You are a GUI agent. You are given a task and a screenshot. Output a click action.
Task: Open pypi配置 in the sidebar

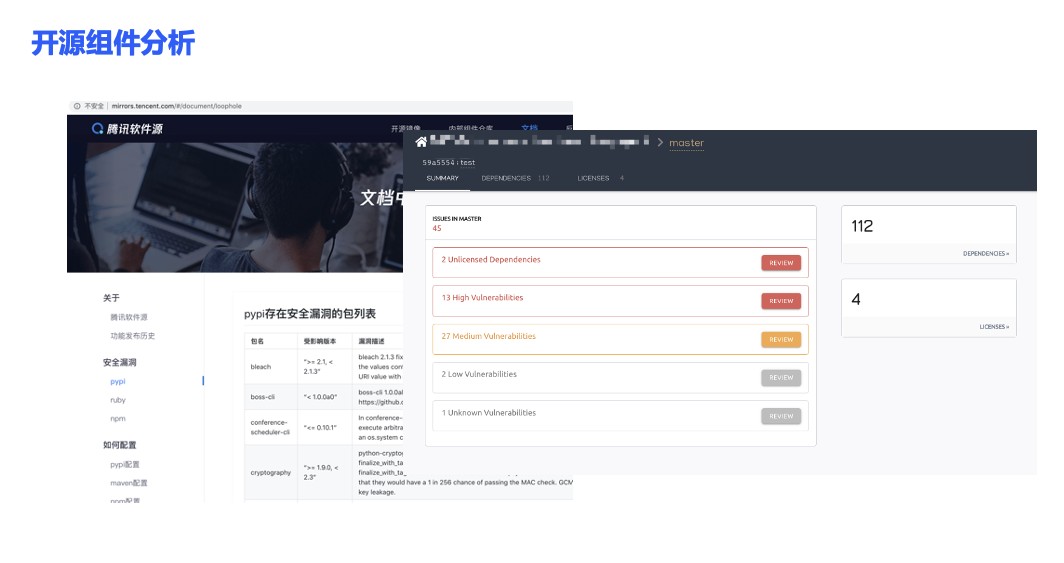point(125,465)
